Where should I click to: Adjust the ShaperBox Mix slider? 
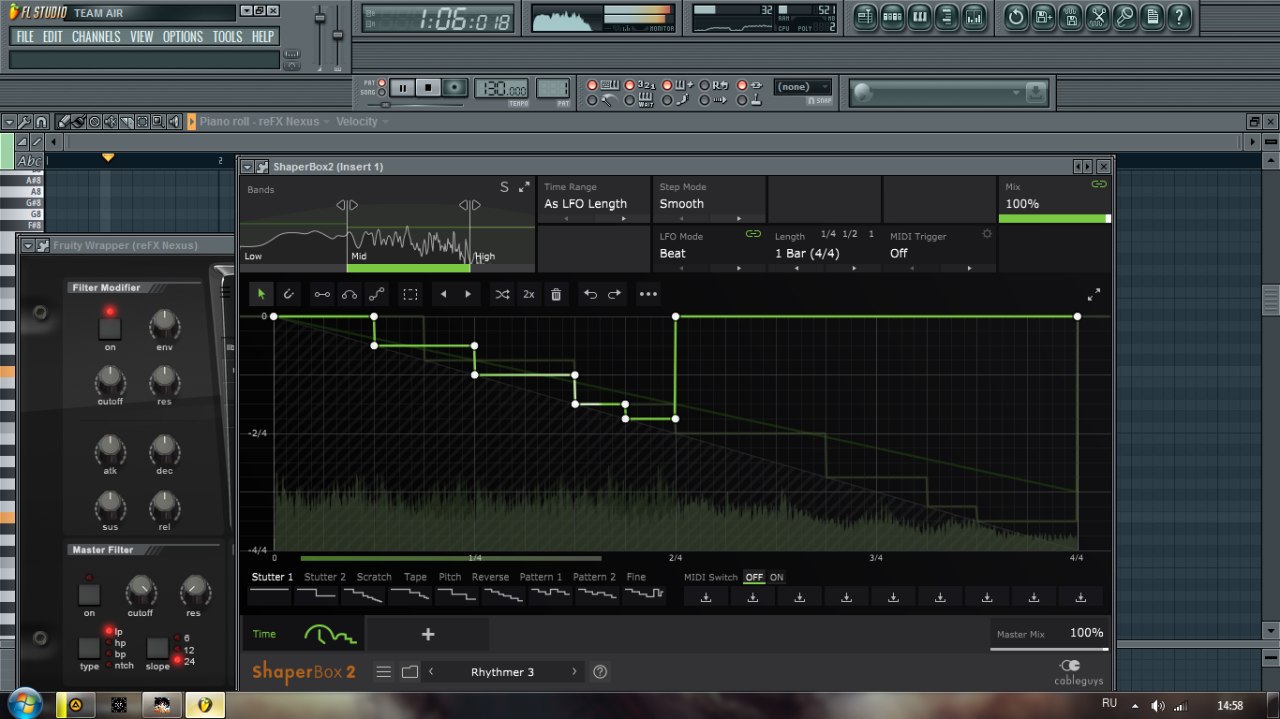point(1054,218)
